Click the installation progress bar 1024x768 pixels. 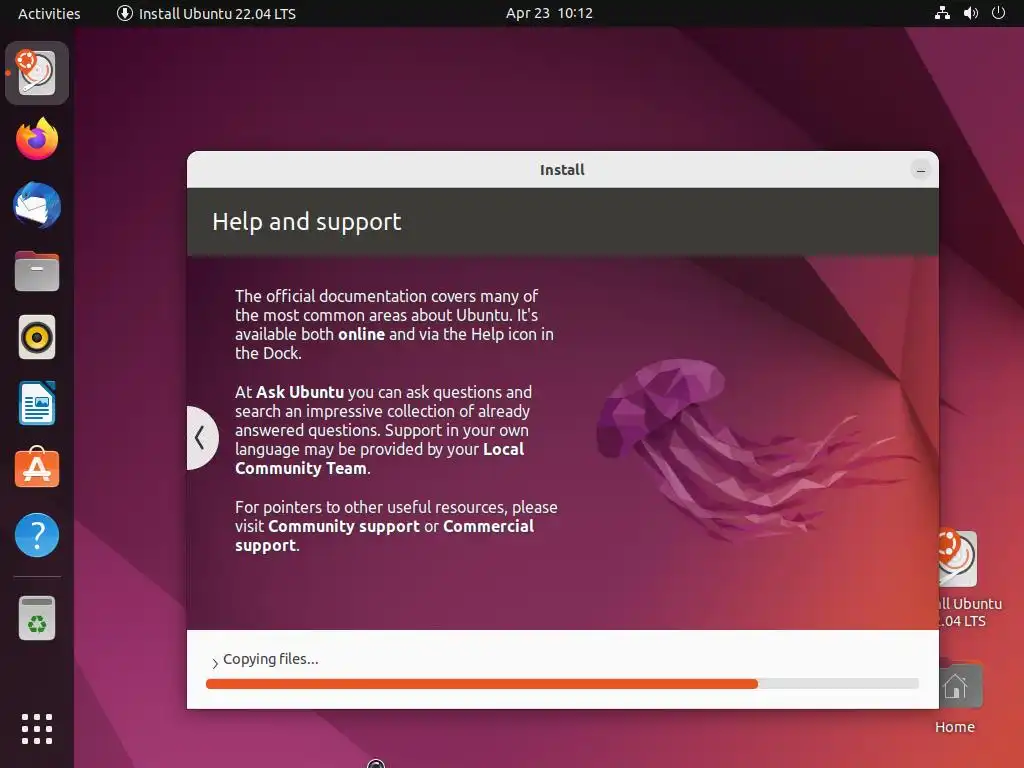coord(562,684)
